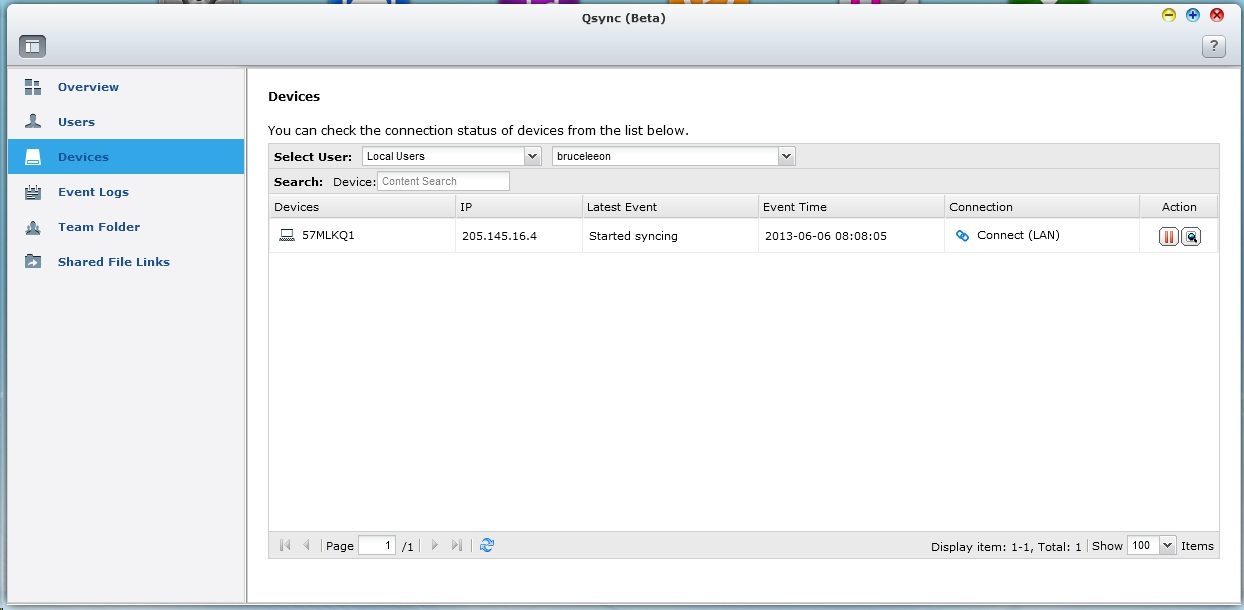Screen dimensions: 1244x610
Task: Sort by the IP column header
Action: [x=519, y=207]
